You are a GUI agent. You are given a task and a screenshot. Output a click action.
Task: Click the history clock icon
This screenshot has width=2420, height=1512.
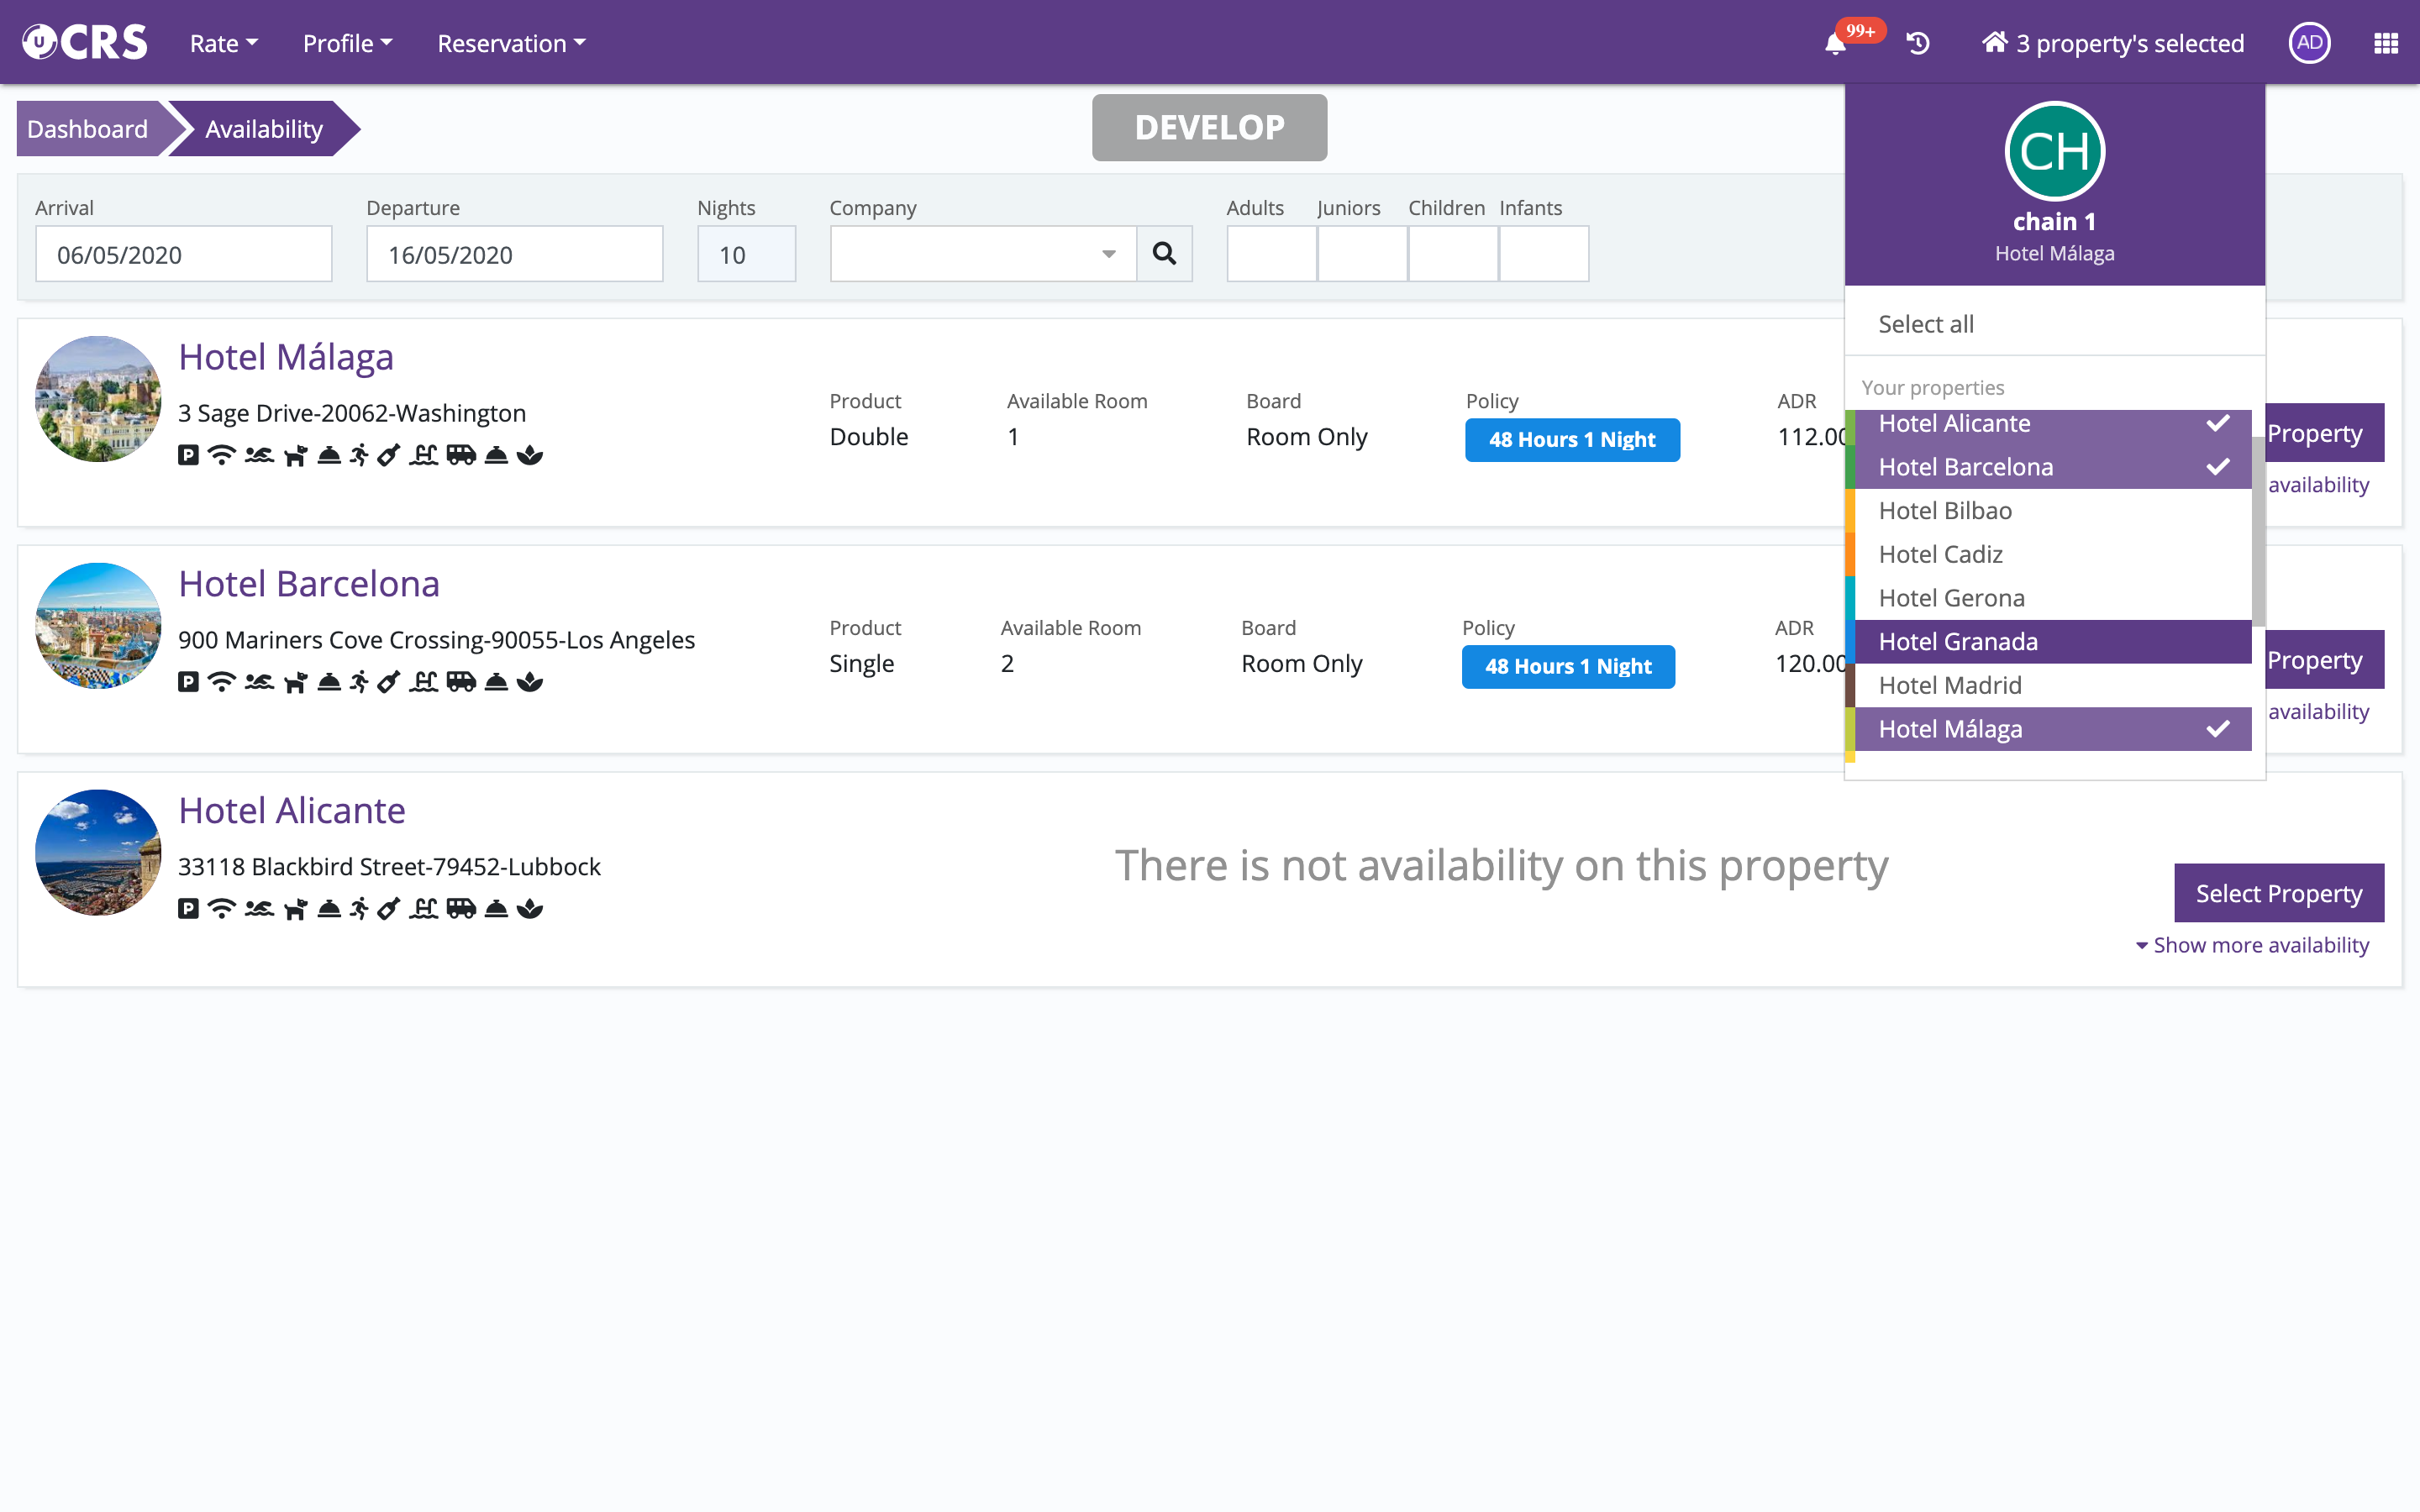(x=1917, y=44)
